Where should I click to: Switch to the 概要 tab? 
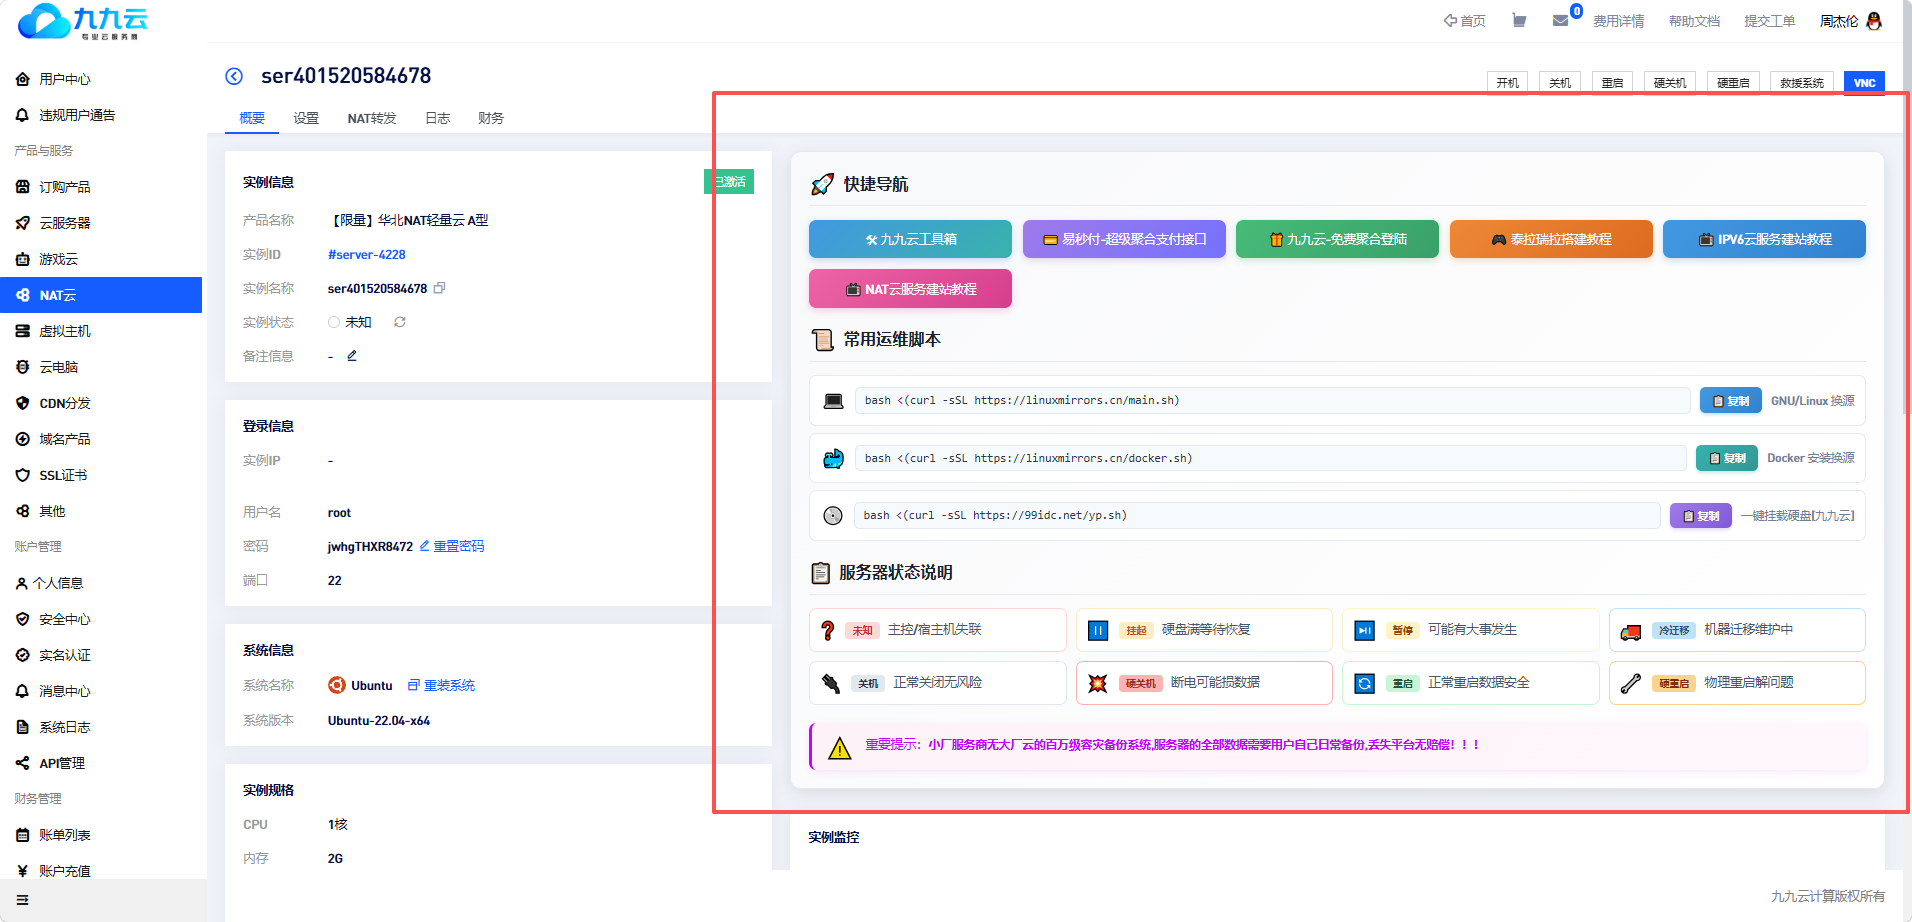tap(252, 118)
